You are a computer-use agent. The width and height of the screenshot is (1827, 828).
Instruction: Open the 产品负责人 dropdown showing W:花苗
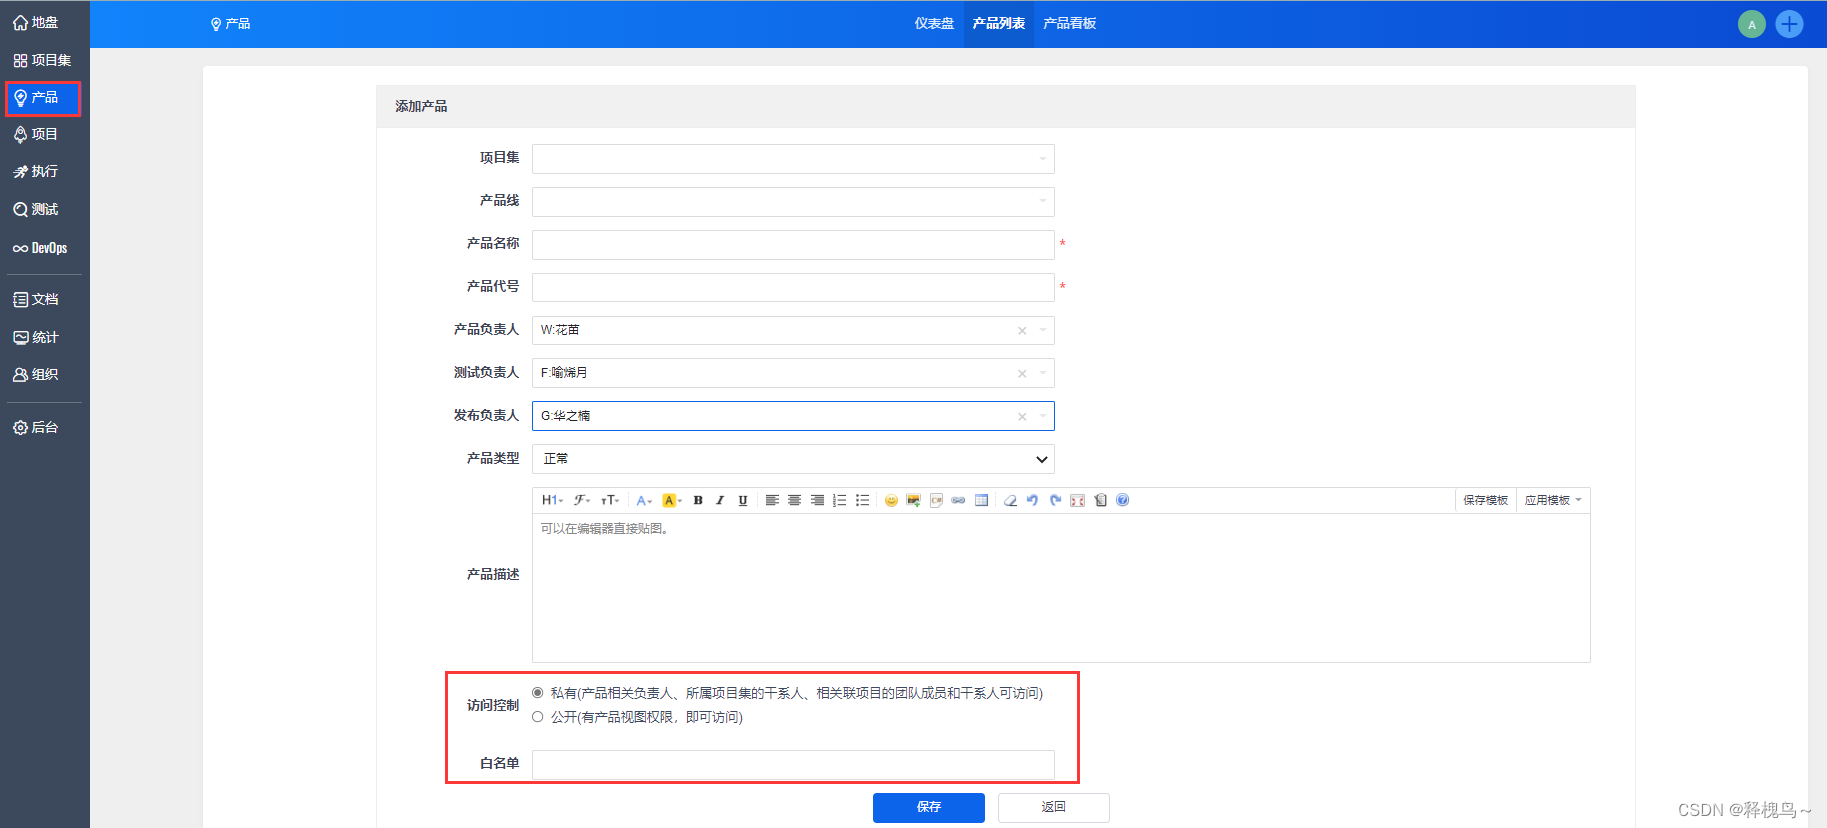tap(793, 330)
